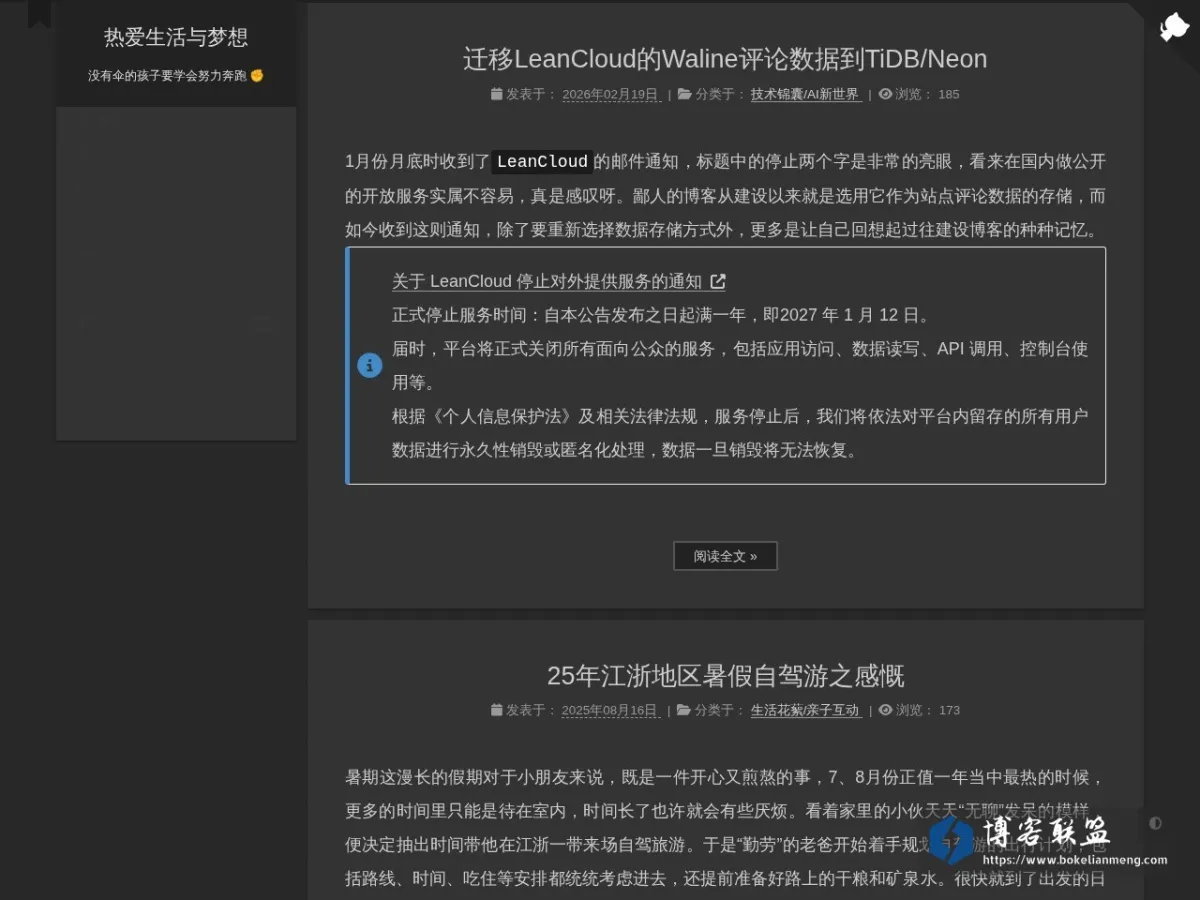Open post title 迁移LeanCloud的Waline评论数据到TiDB/Neon
The height and width of the screenshot is (900, 1200).
tap(725, 59)
